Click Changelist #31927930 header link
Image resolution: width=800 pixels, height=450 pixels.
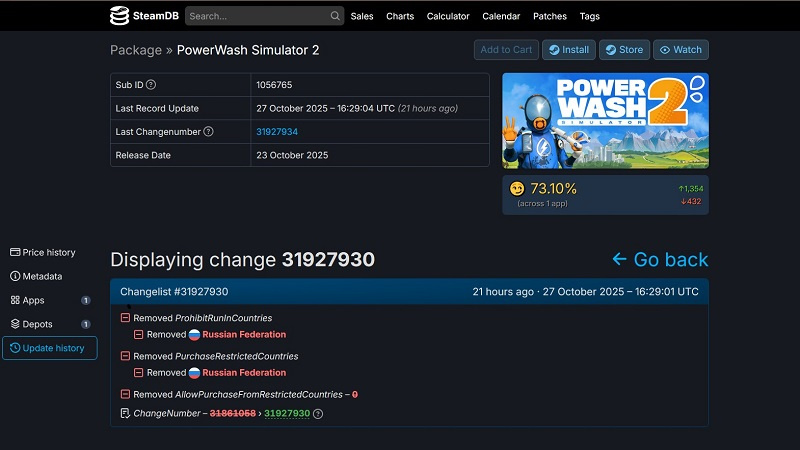(x=174, y=292)
